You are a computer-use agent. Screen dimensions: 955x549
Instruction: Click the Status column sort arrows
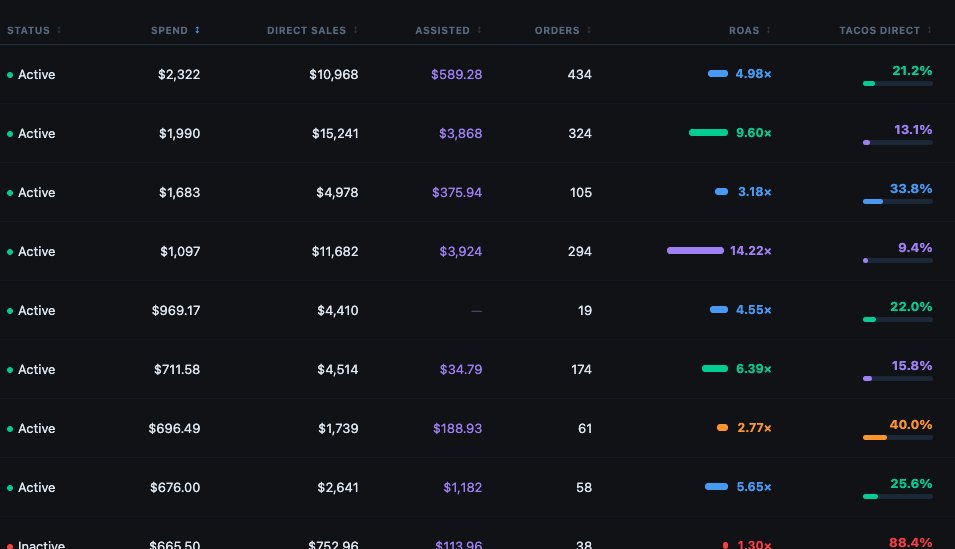pos(59,30)
